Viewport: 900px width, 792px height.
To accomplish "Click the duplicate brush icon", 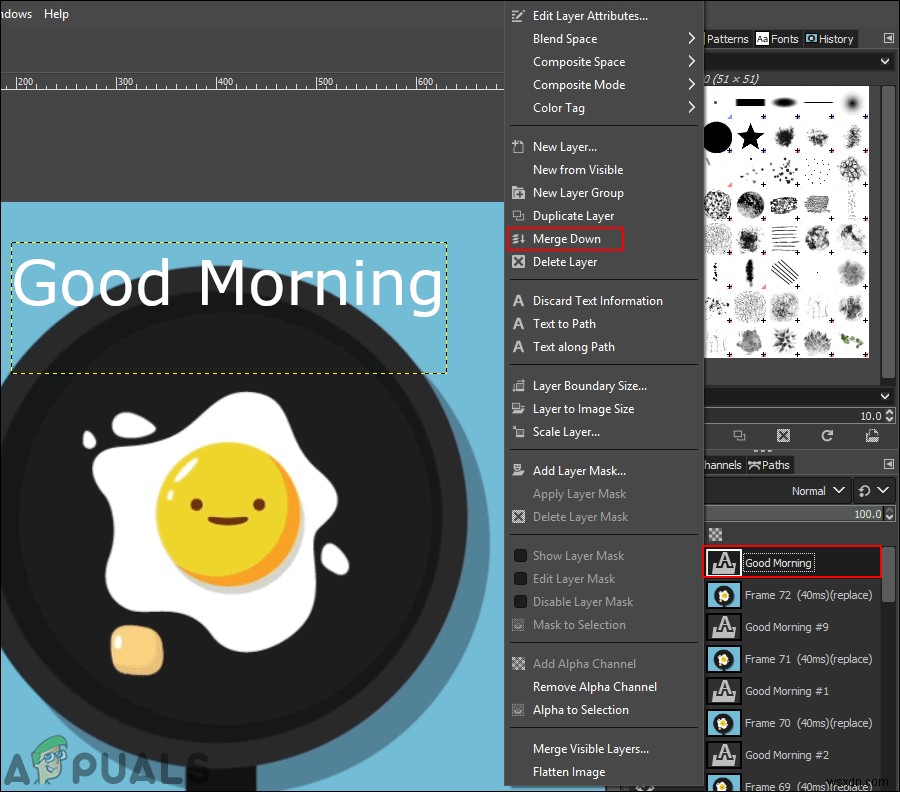I will point(739,436).
